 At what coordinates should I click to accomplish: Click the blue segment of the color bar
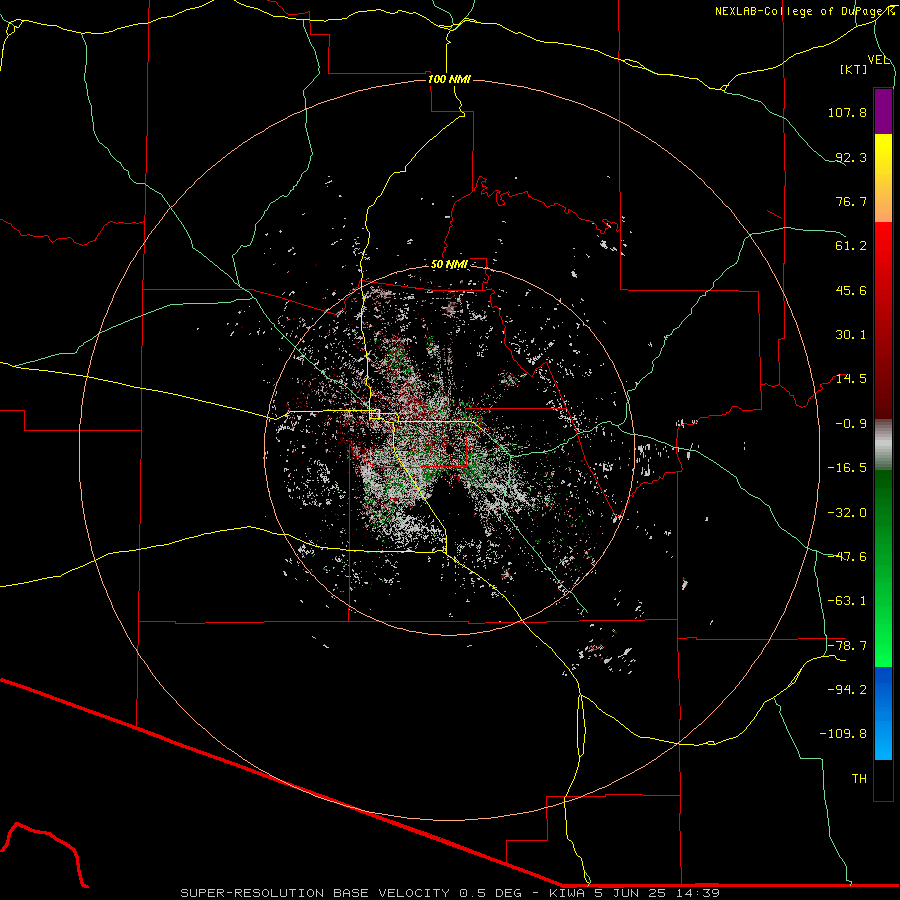point(883,713)
